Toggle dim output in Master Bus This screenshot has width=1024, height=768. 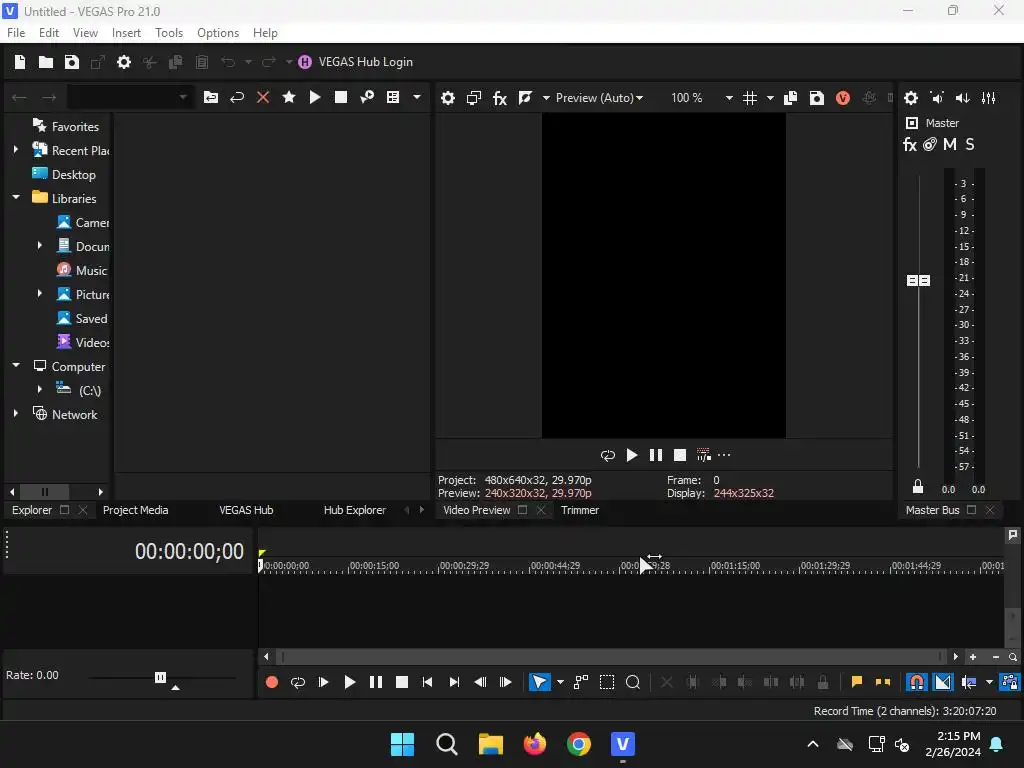[x=963, y=98]
